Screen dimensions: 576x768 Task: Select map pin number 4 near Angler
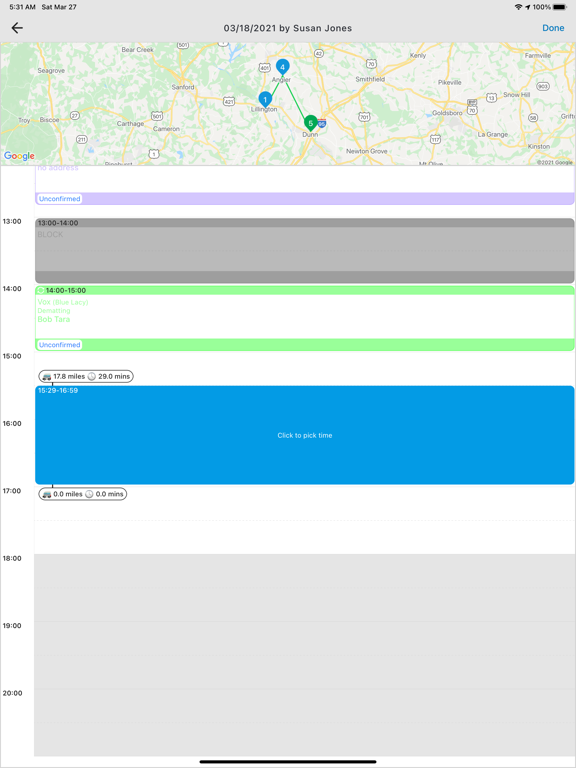click(x=282, y=67)
